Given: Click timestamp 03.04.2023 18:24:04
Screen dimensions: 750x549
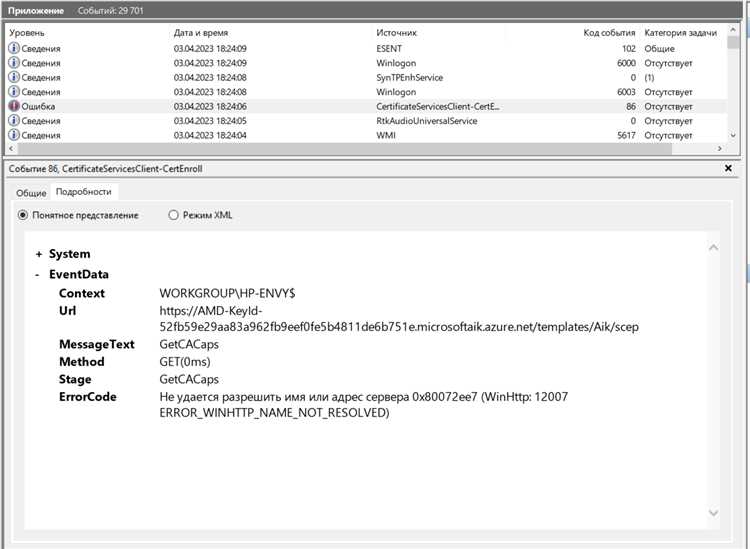Looking at the screenshot, I should (x=210, y=135).
